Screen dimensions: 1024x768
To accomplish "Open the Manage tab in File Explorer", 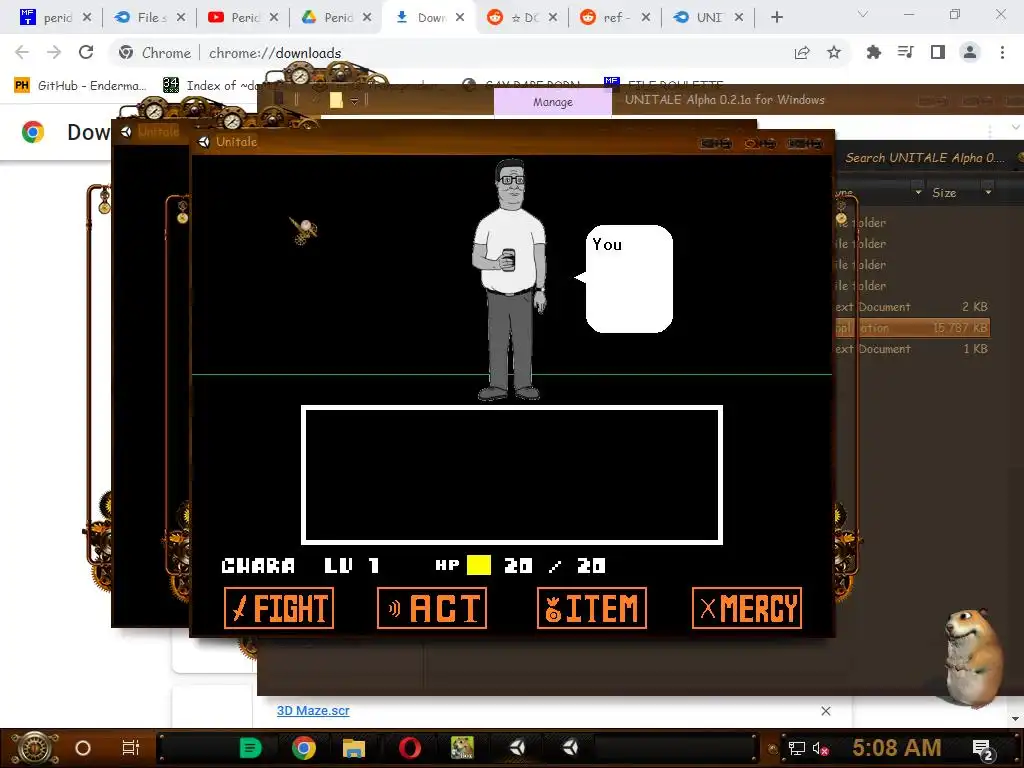I will coord(552,102).
